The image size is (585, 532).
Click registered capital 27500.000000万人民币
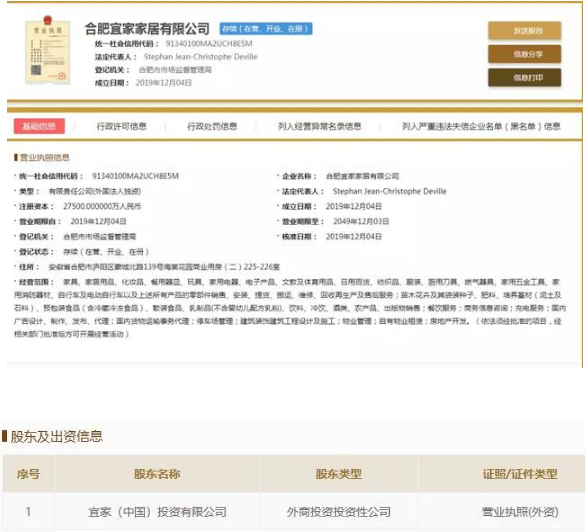(102, 206)
